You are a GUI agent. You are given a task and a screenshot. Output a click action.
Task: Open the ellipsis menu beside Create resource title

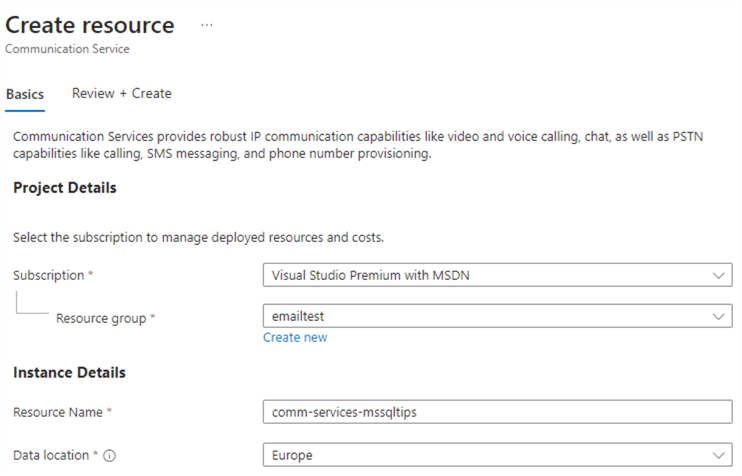(x=207, y=26)
